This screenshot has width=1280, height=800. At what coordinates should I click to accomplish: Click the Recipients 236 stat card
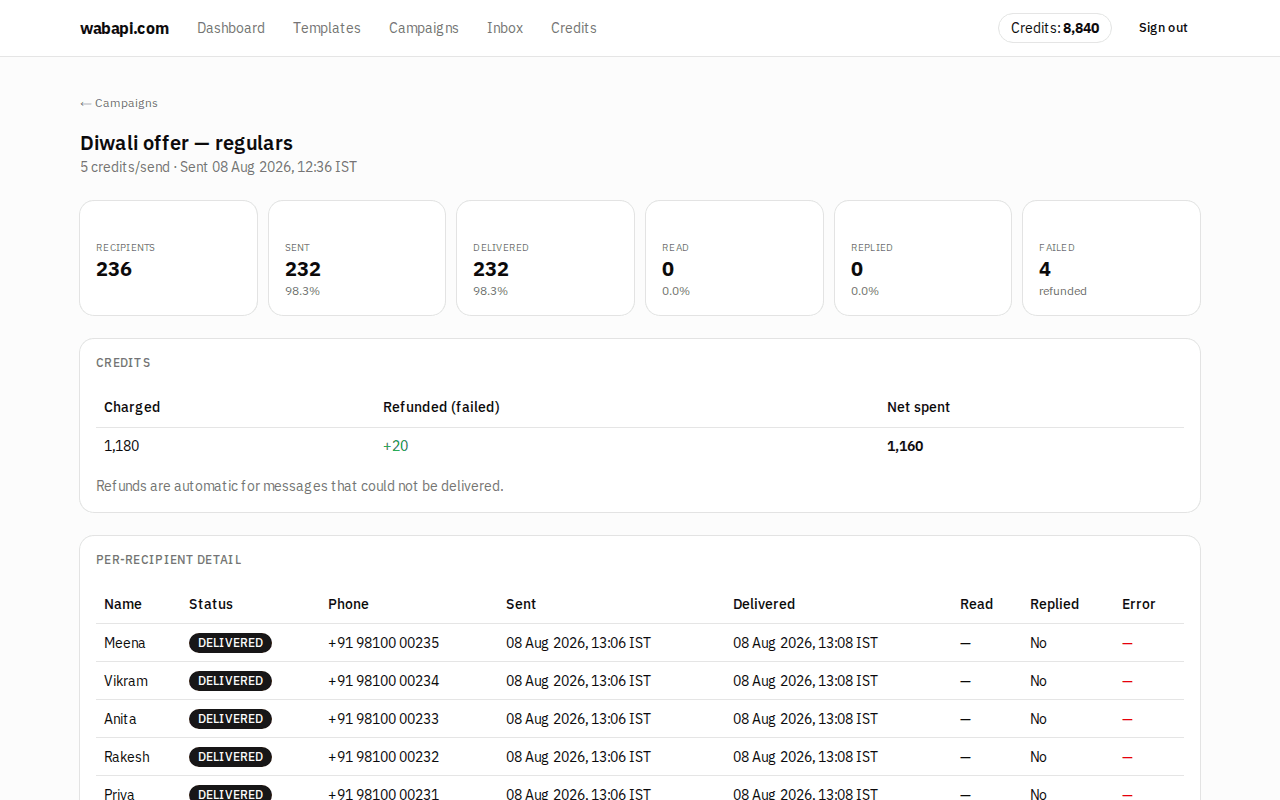pyautogui.click(x=168, y=258)
